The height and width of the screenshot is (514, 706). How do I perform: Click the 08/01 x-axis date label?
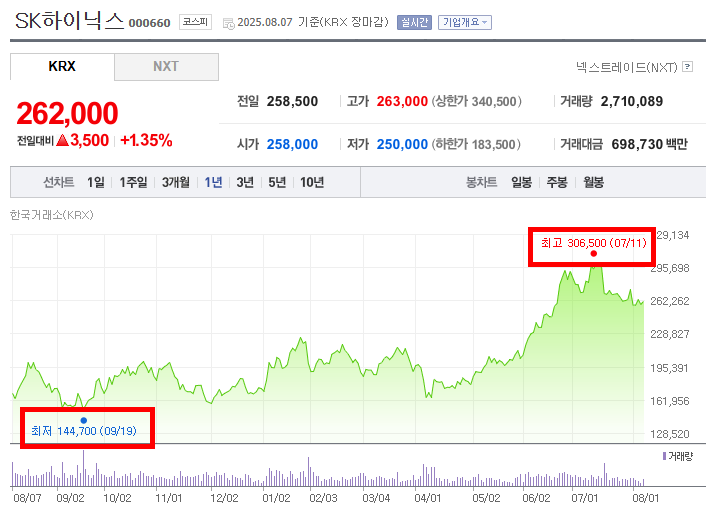click(x=646, y=498)
